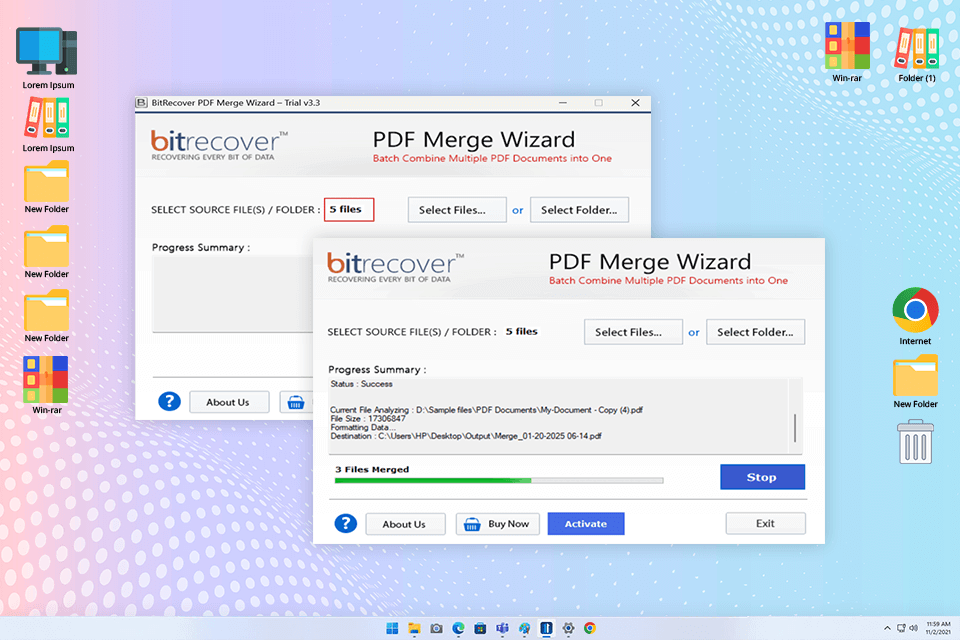Select the Win-rar icon beside Folder (1)
Image resolution: width=960 pixels, height=640 pixels.
(847, 45)
